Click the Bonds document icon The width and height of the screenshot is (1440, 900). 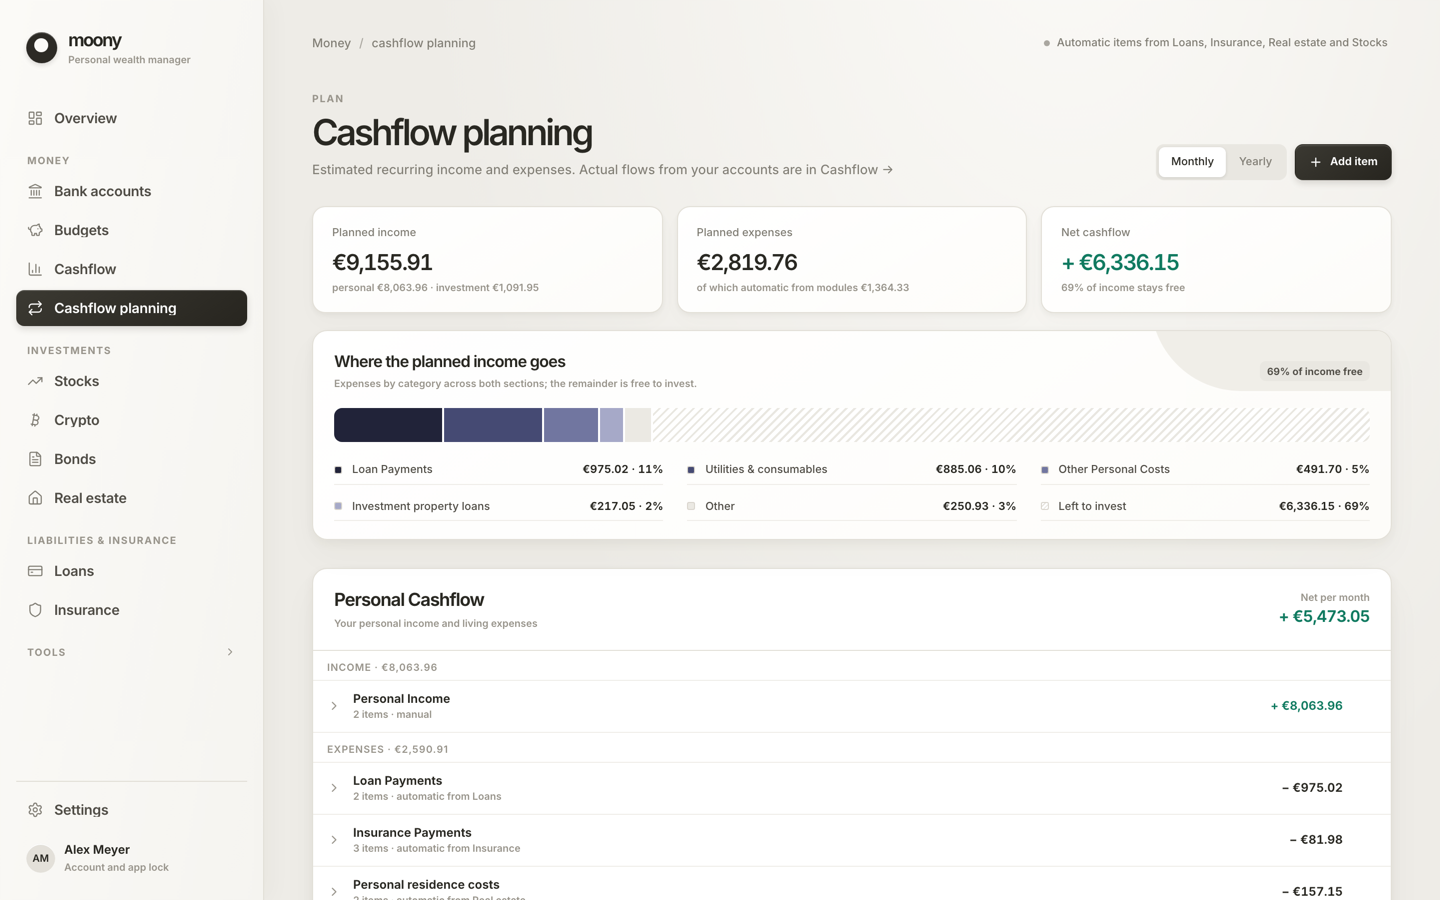(x=35, y=459)
